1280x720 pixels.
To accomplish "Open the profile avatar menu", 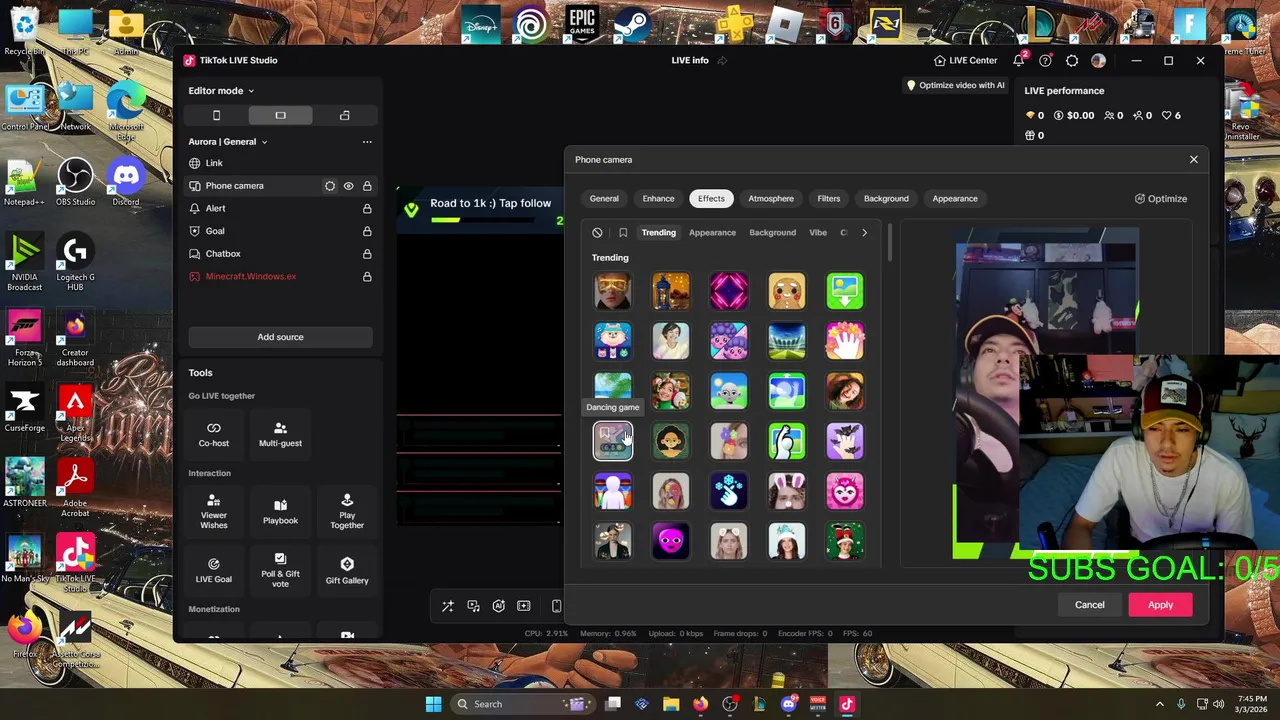I will tap(1098, 60).
